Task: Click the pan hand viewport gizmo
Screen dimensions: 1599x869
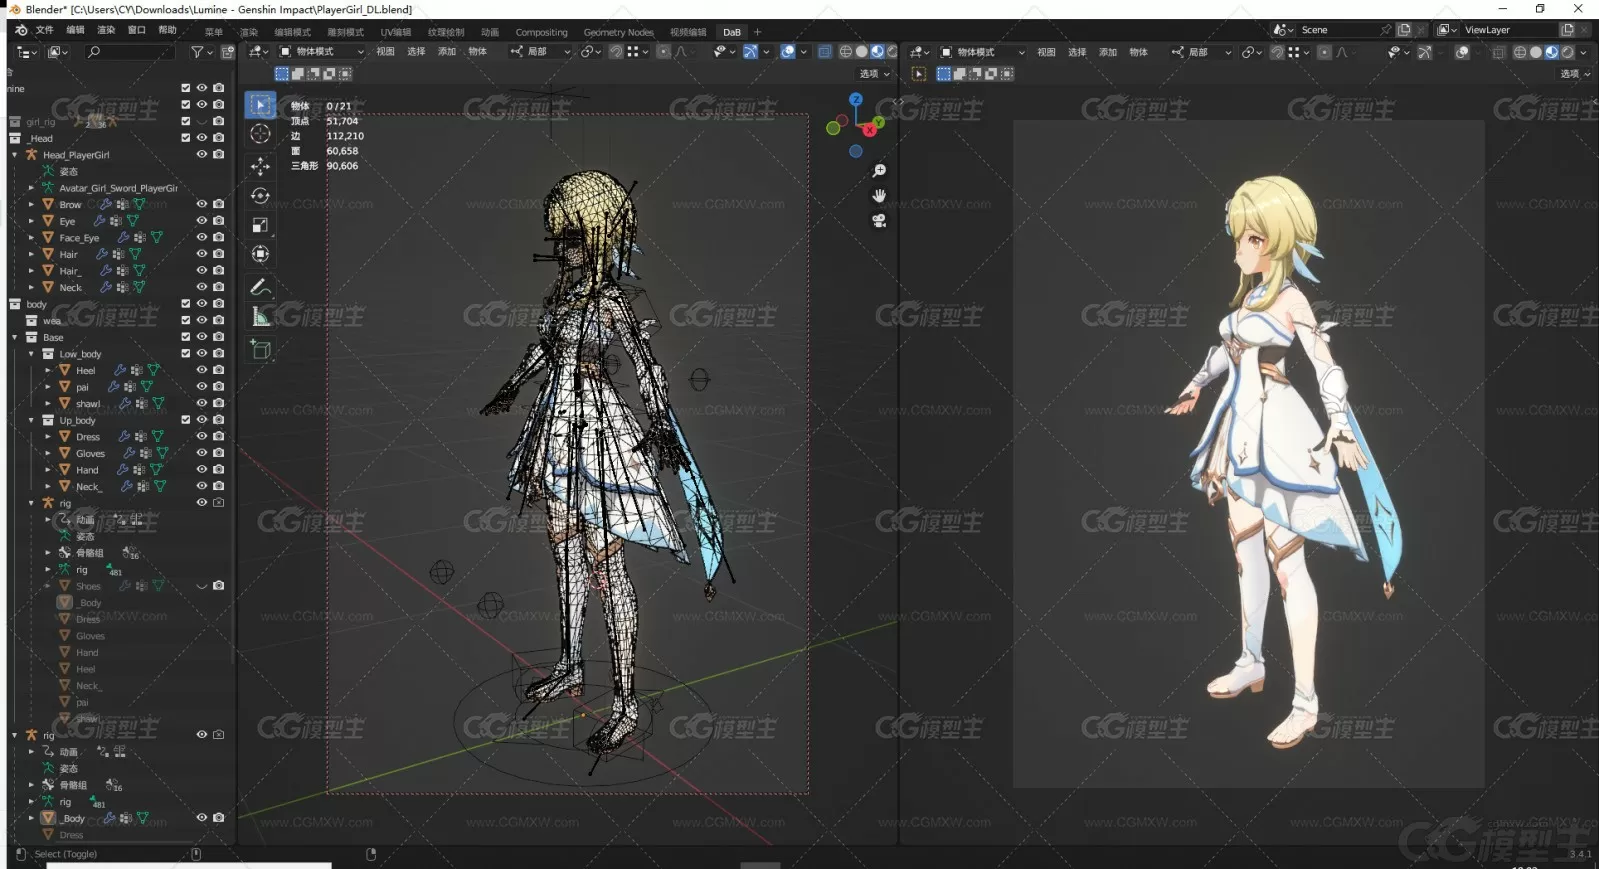Action: [879, 196]
